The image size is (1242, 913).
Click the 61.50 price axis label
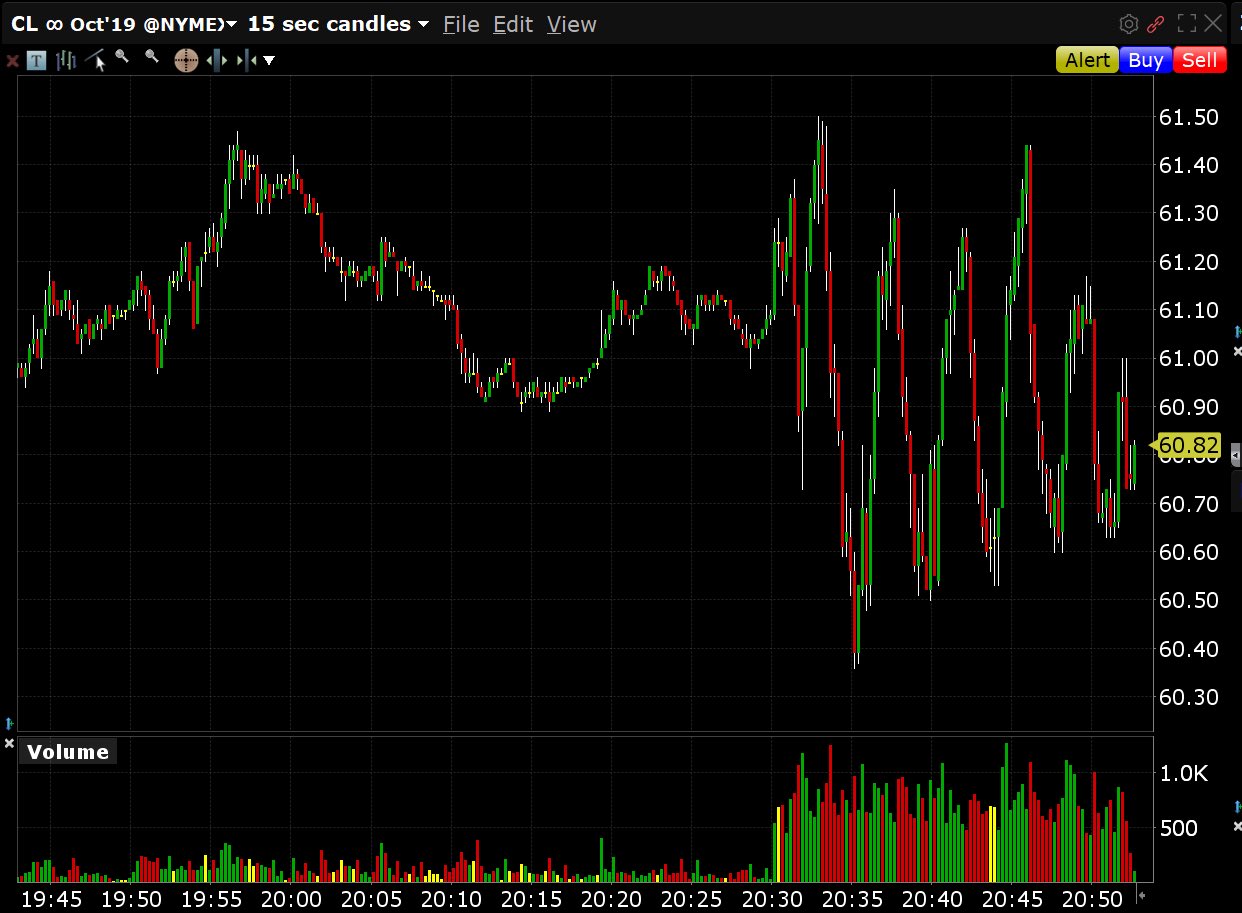[1188, 117]
